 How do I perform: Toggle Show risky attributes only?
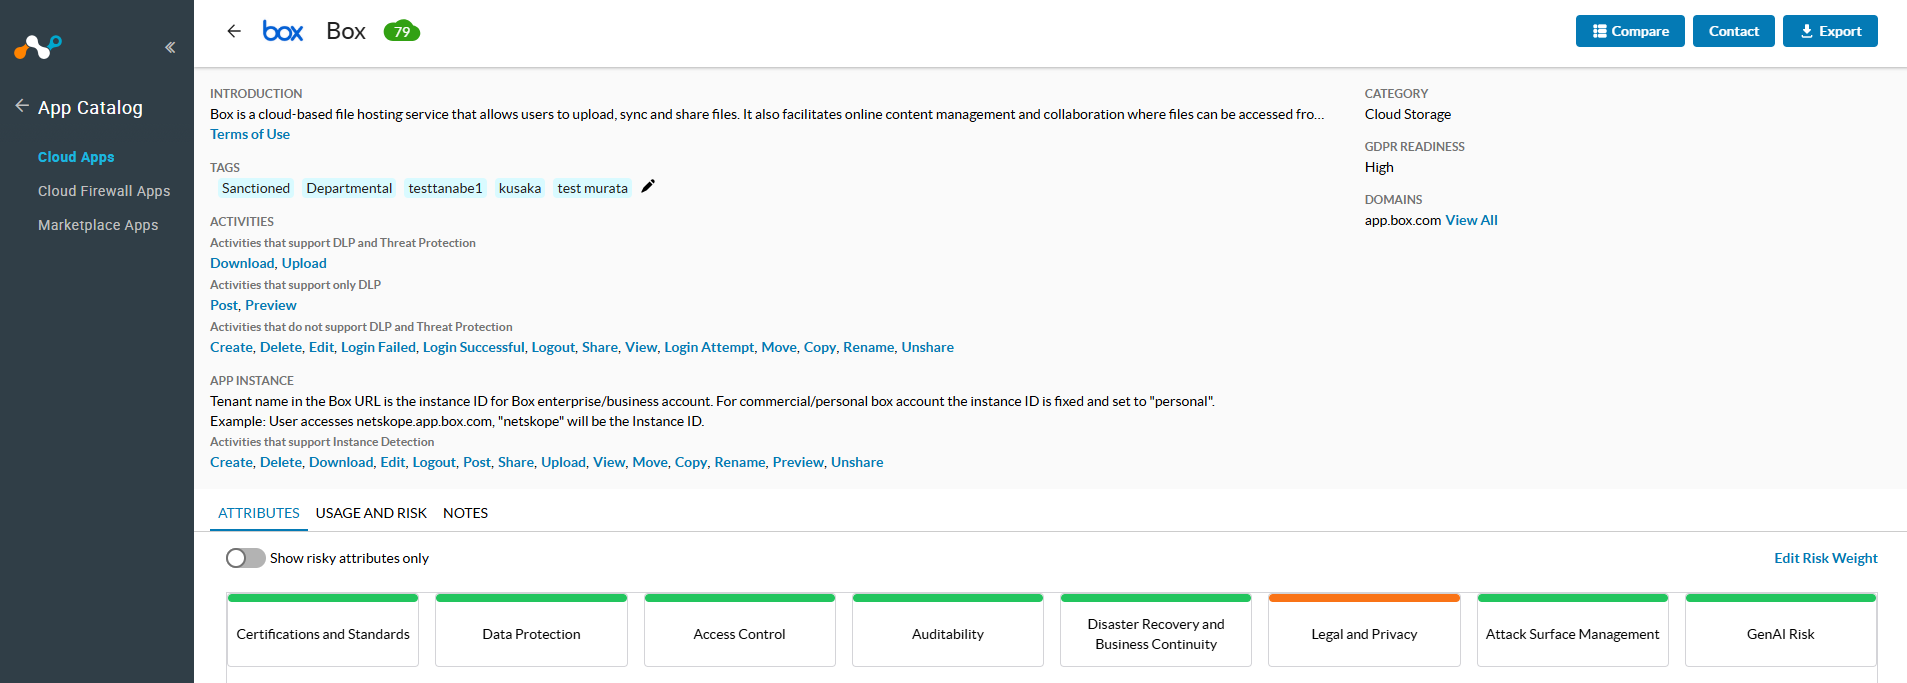[245, 558]
